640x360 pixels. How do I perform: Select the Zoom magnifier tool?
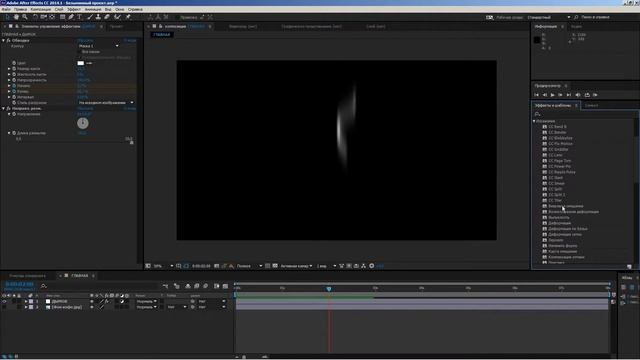pyautogui.click(x=25, y=17)
